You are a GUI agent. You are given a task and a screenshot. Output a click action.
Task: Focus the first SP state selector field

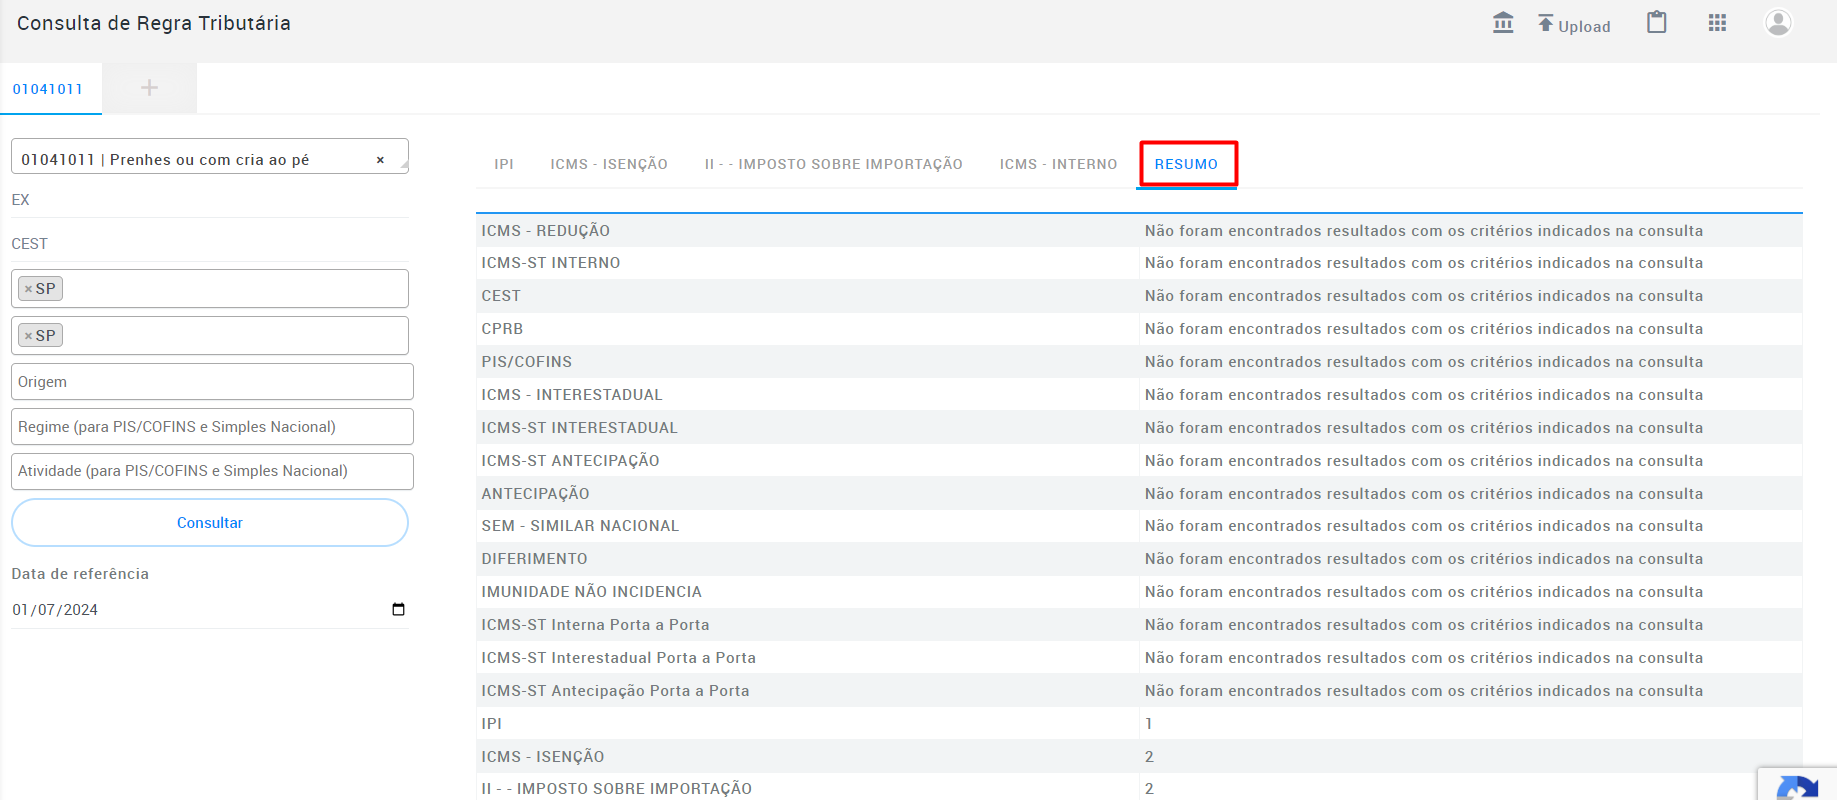210,289
